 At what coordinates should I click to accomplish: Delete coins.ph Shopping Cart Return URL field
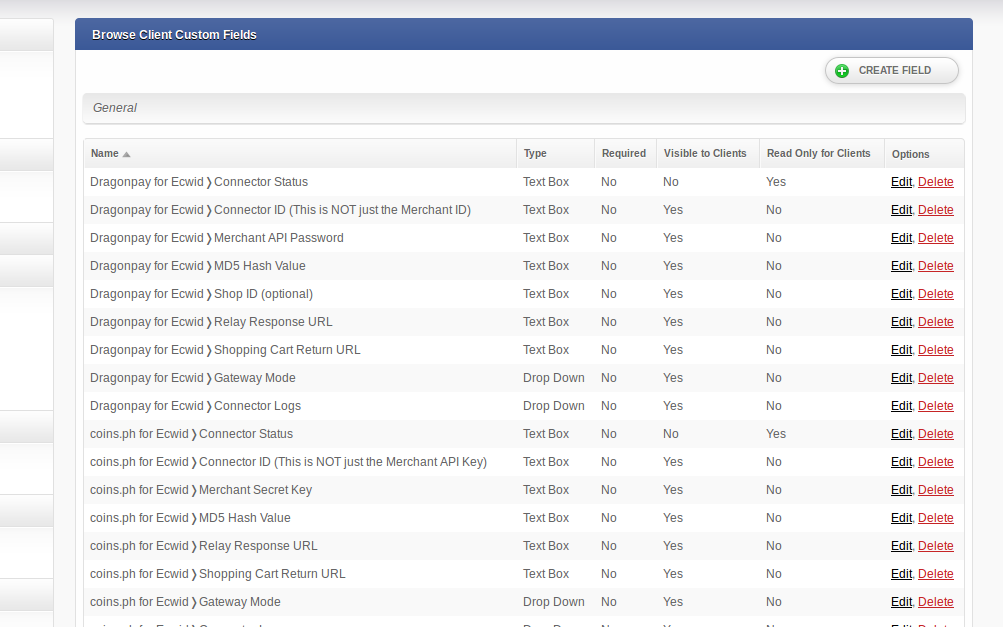(935, 574)
